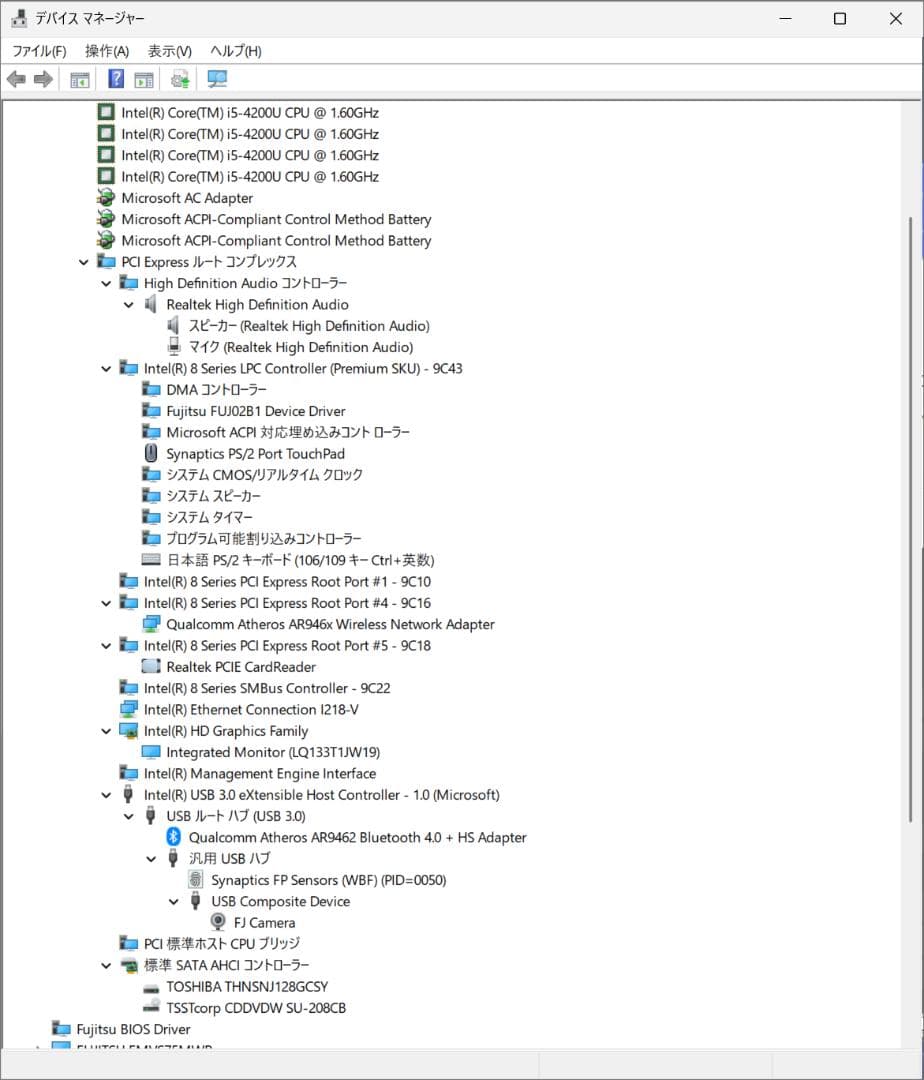Click the speaker icon of Realtek High Definition Audio
Screen dimensions: 924x1080
(151, 304)
